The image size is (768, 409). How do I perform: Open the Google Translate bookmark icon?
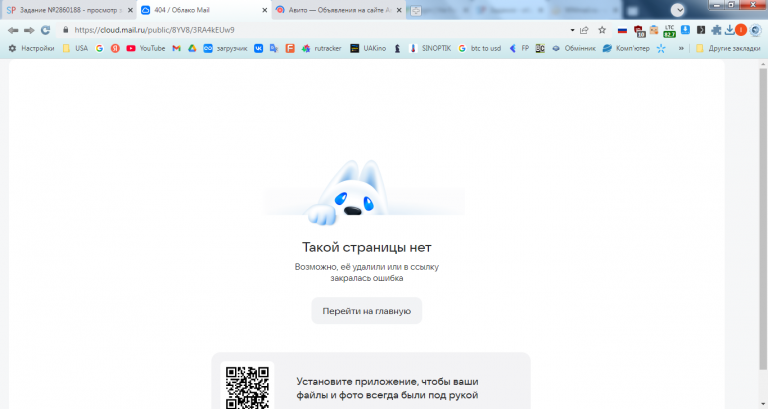point(274,48)
